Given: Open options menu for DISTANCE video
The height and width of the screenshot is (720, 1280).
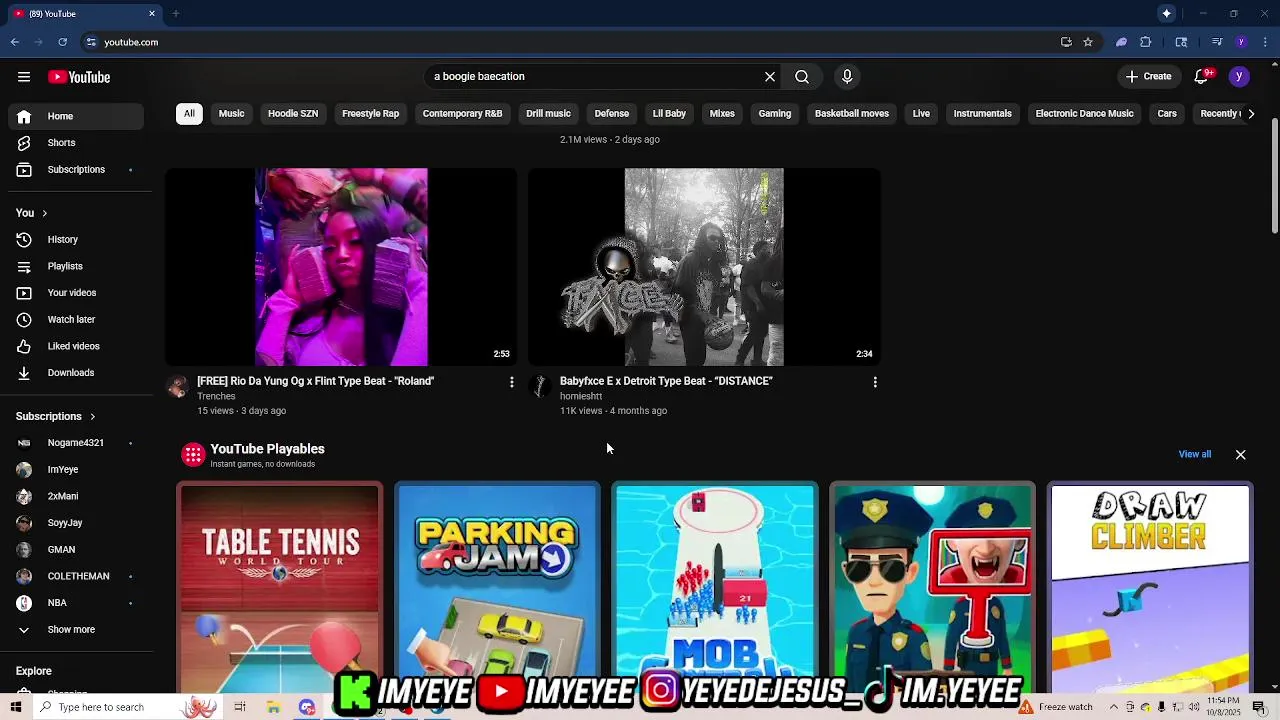Looking at the screenshot, I should [x=875, y=382].
